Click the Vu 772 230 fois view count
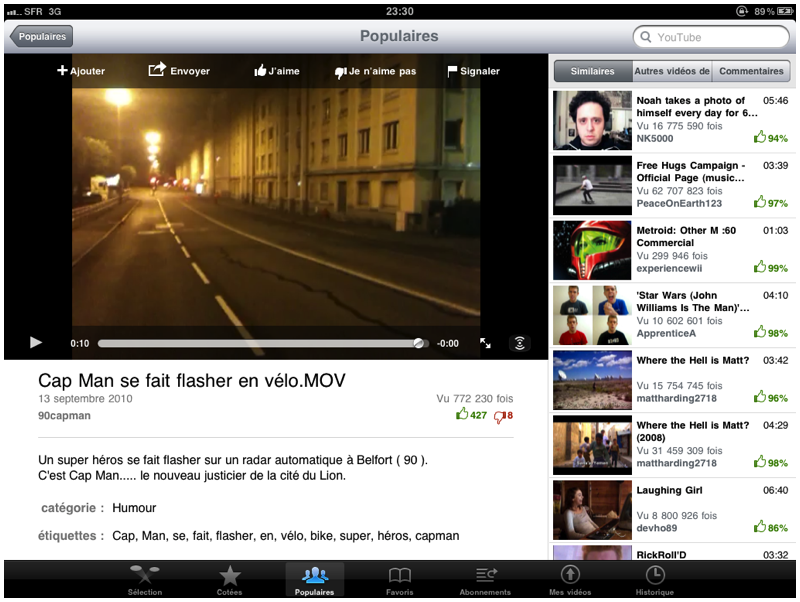This screenshot has width=800, height=602. [474, 399]
